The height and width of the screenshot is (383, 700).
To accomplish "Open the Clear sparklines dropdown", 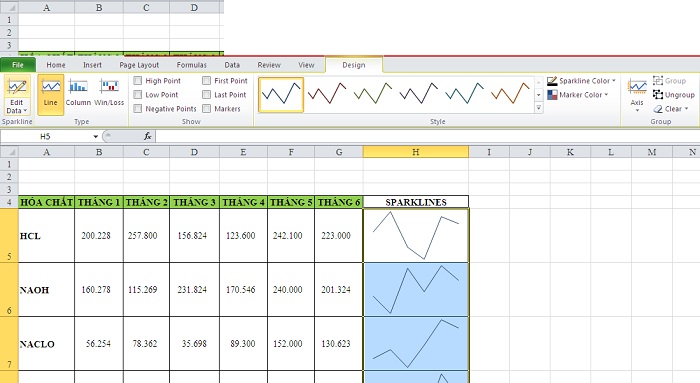I will click(671, 109).
